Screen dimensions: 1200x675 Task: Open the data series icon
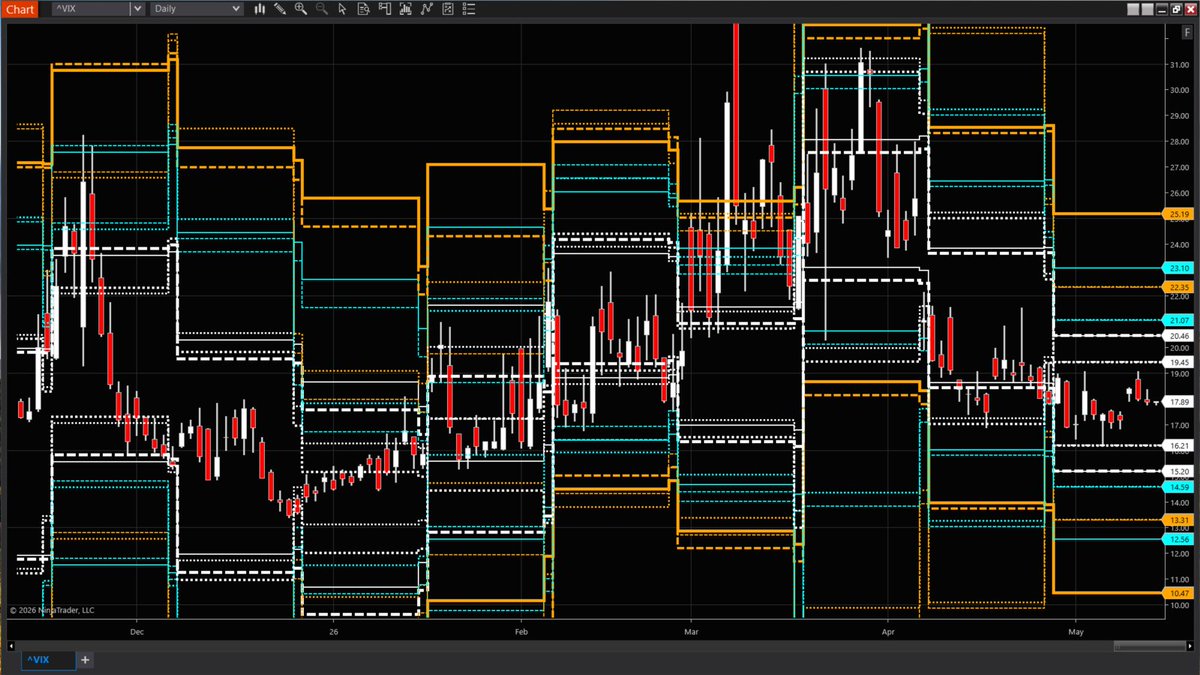(x=405, y=8)
